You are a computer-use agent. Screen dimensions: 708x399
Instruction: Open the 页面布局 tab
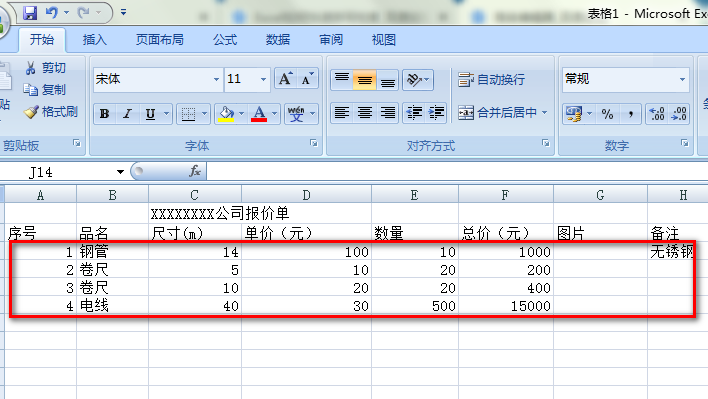(160, 40)
